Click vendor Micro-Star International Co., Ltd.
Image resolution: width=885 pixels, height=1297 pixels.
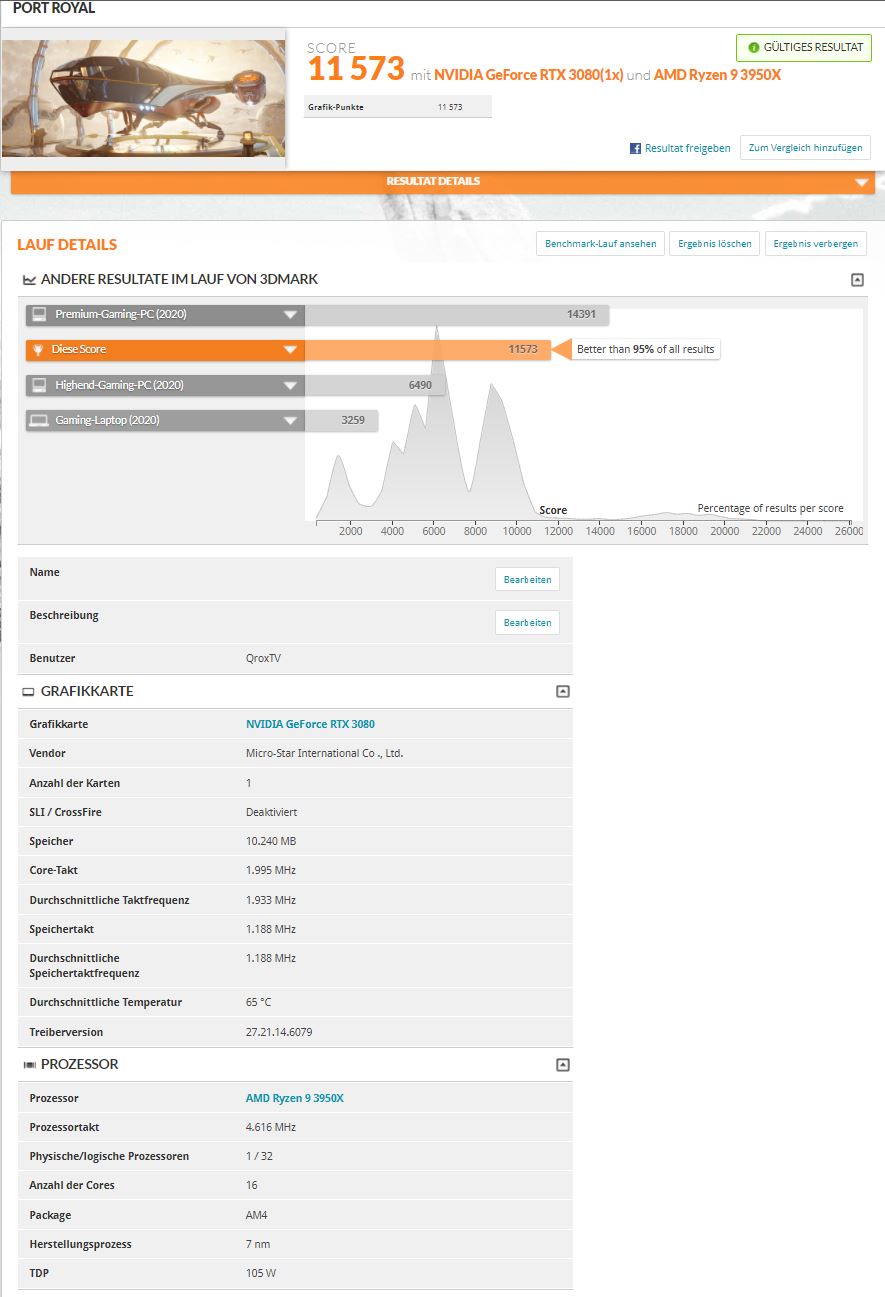(x=324, y=753)
